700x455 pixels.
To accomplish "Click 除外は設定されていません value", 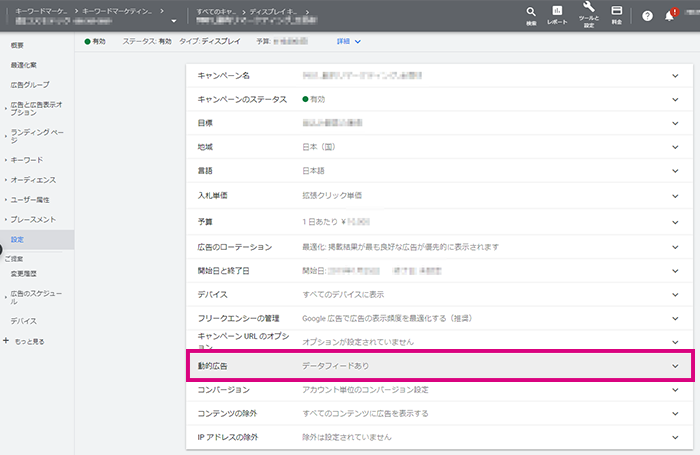I will click(x=347, y=437).
